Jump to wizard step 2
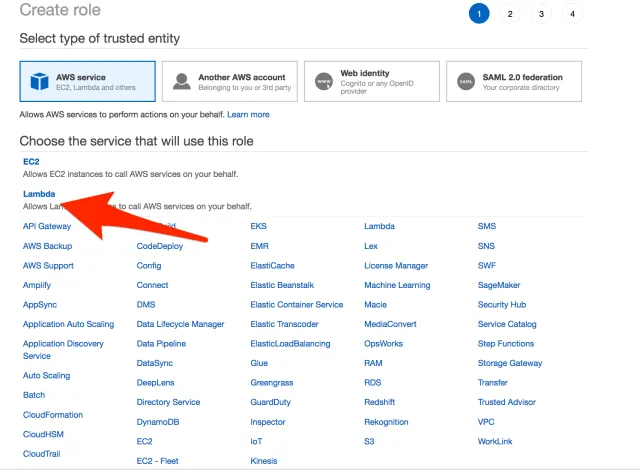Viewport: 640px width, 471px height. (x=510, y=13)
